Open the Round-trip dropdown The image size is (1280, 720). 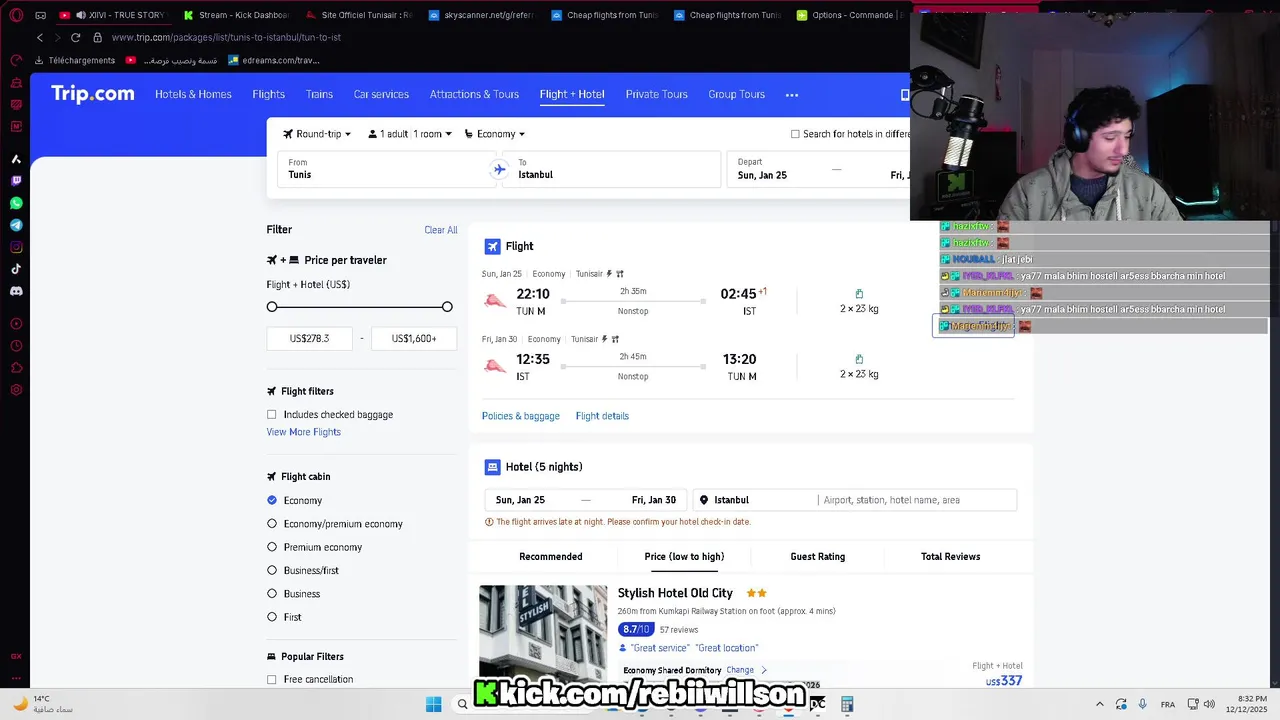coord(317,134)
